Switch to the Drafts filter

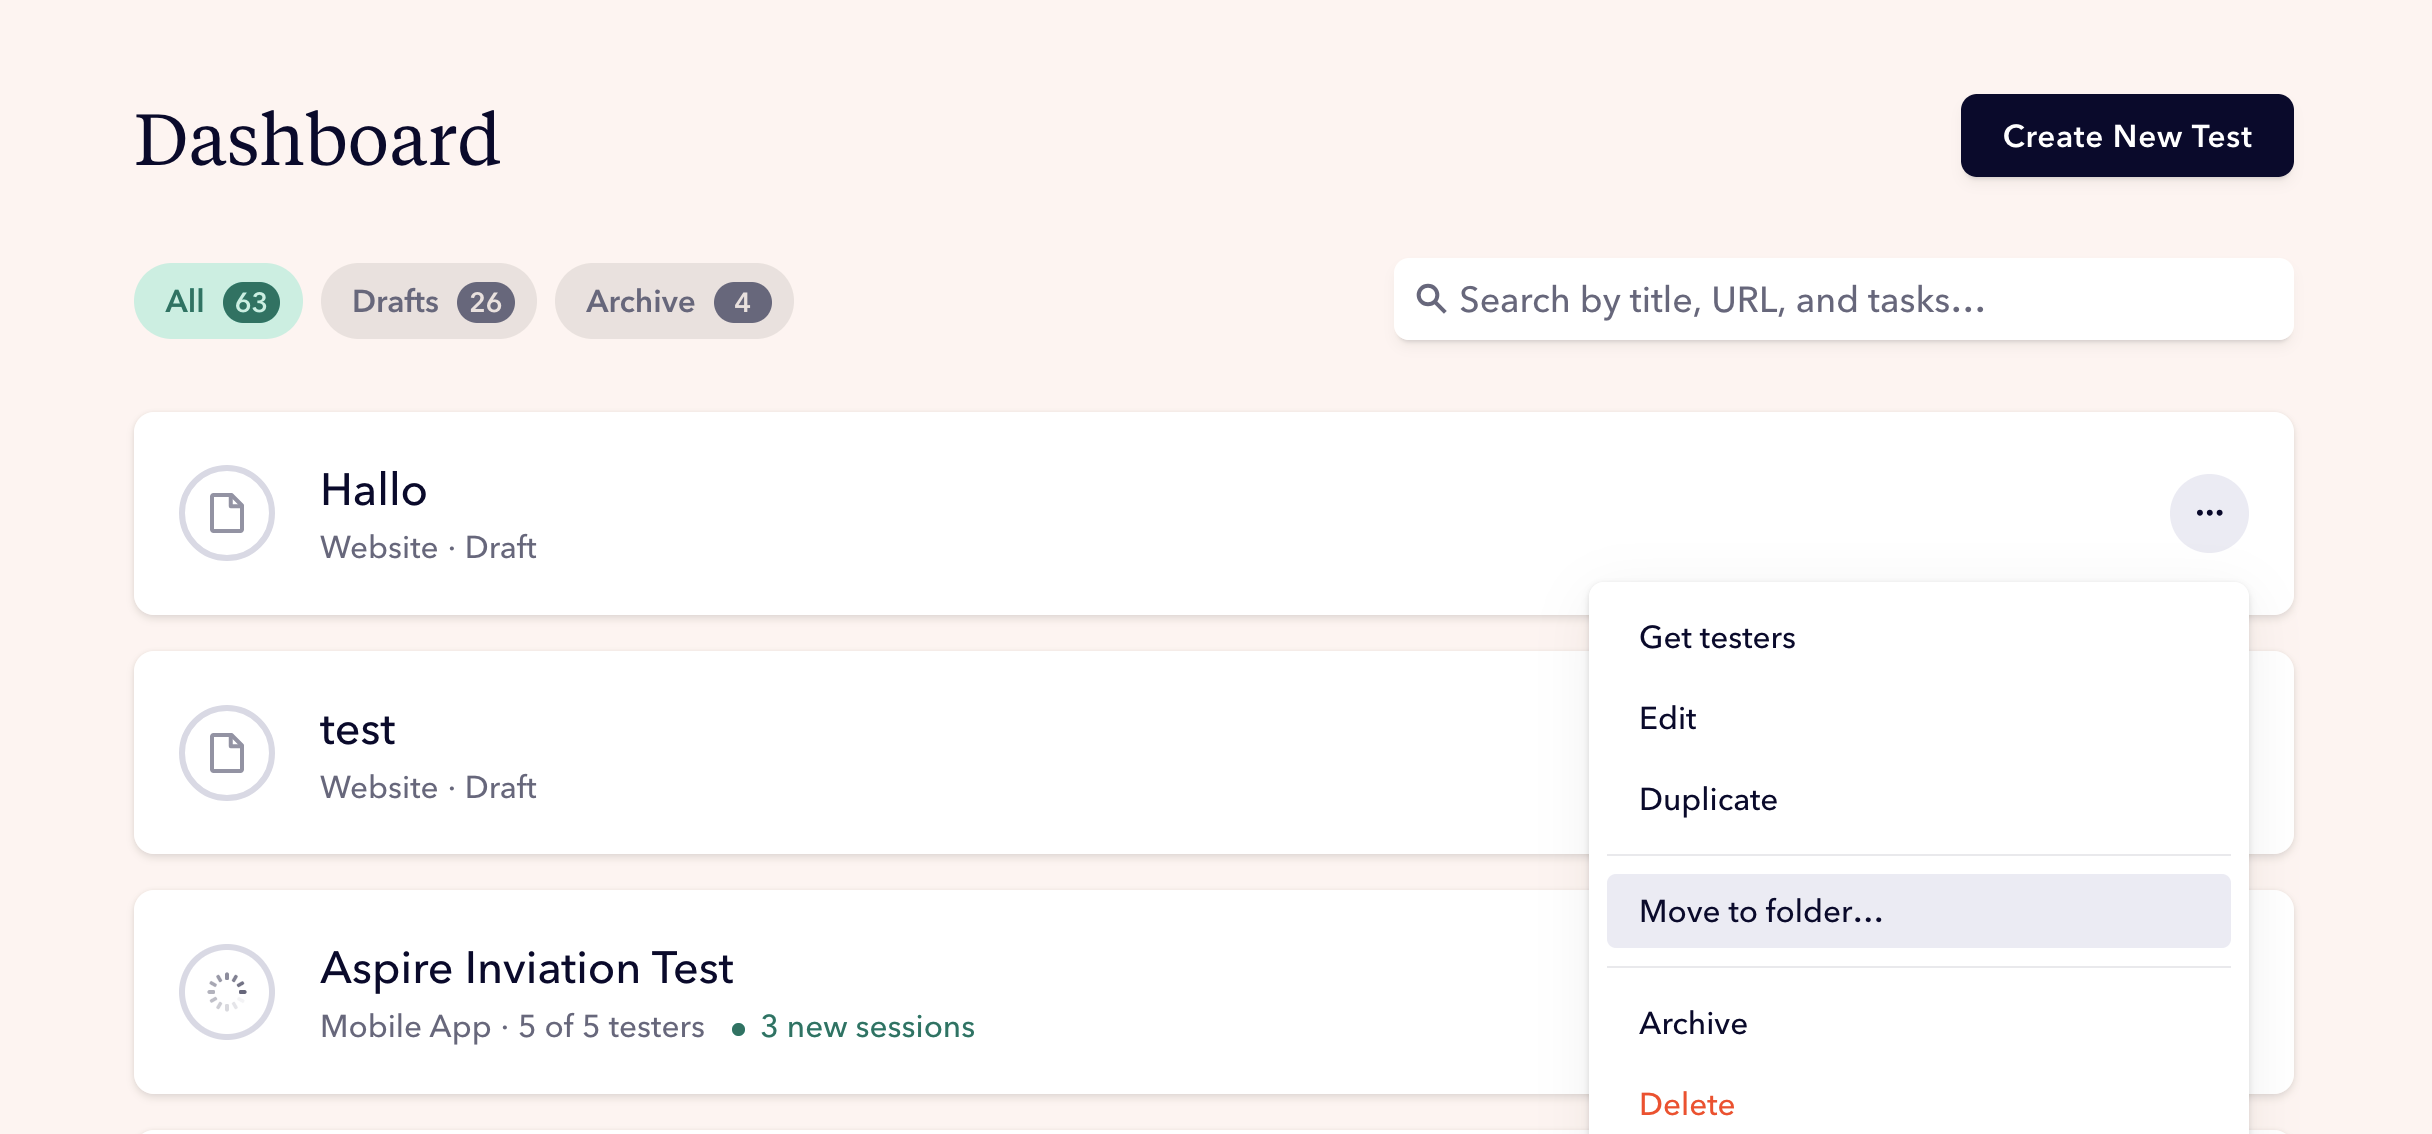[429, 301]
